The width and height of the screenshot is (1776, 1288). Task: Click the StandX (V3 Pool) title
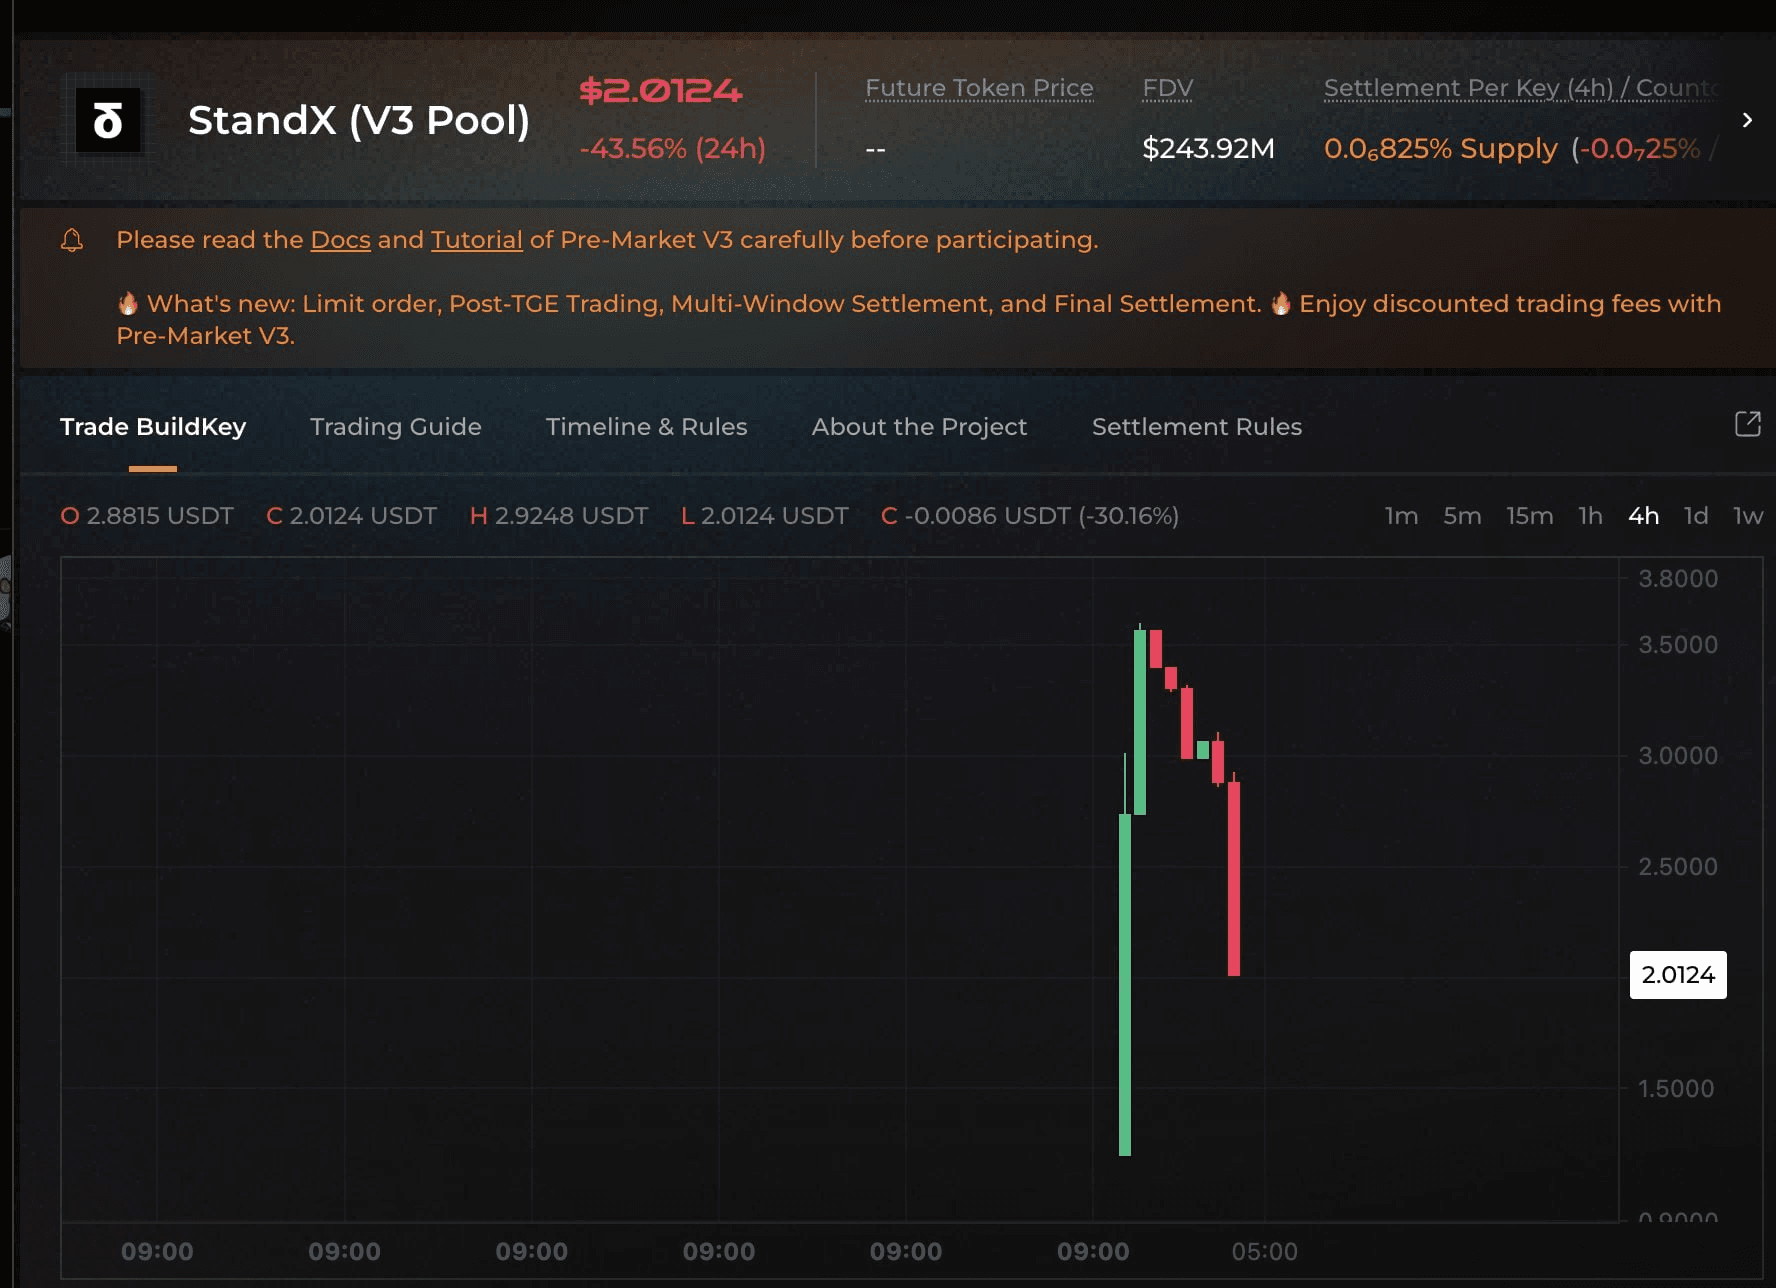tap(359, 120)
